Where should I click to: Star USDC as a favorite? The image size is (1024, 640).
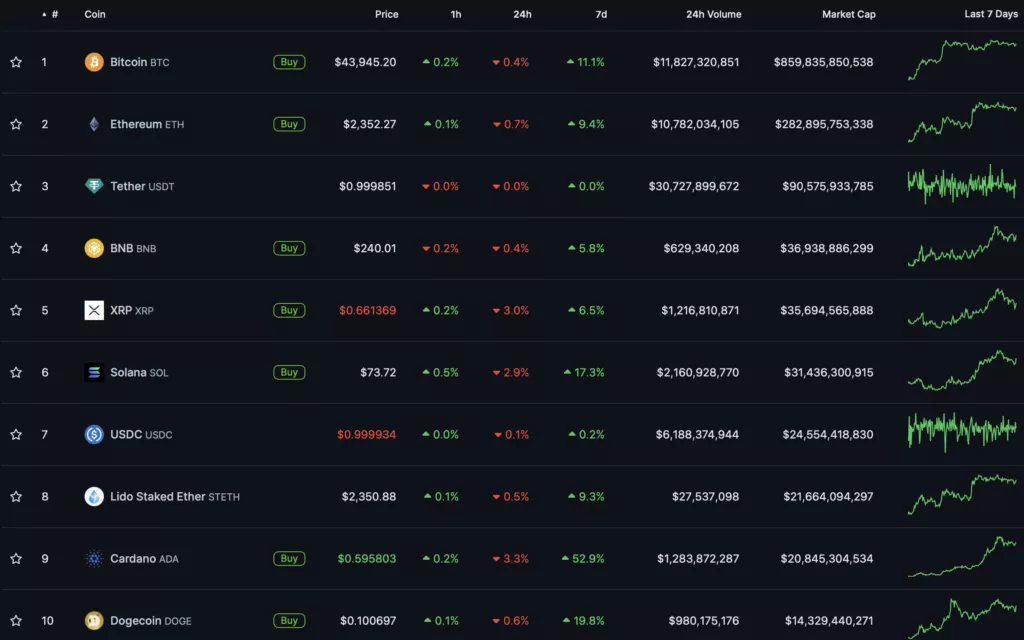pos(16,434)
